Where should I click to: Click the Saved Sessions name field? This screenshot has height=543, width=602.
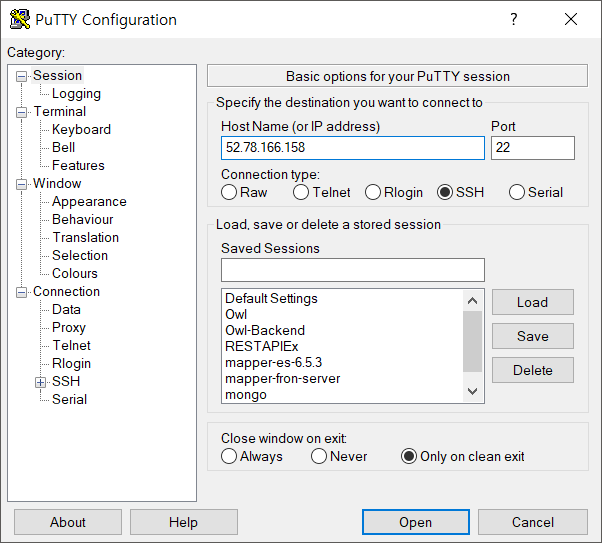352,270
